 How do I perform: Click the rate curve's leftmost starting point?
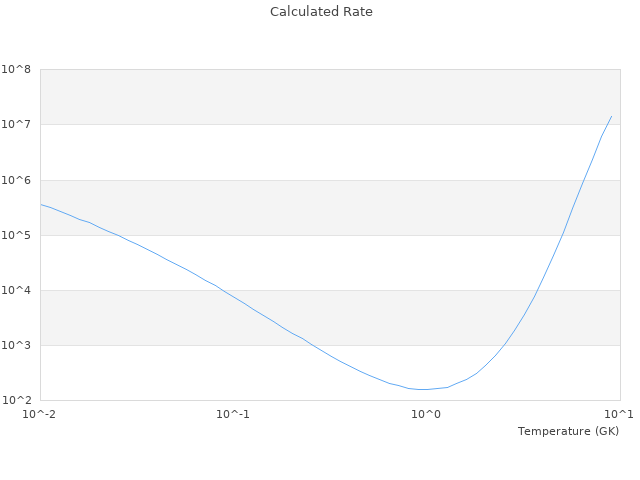coord(41,204)
